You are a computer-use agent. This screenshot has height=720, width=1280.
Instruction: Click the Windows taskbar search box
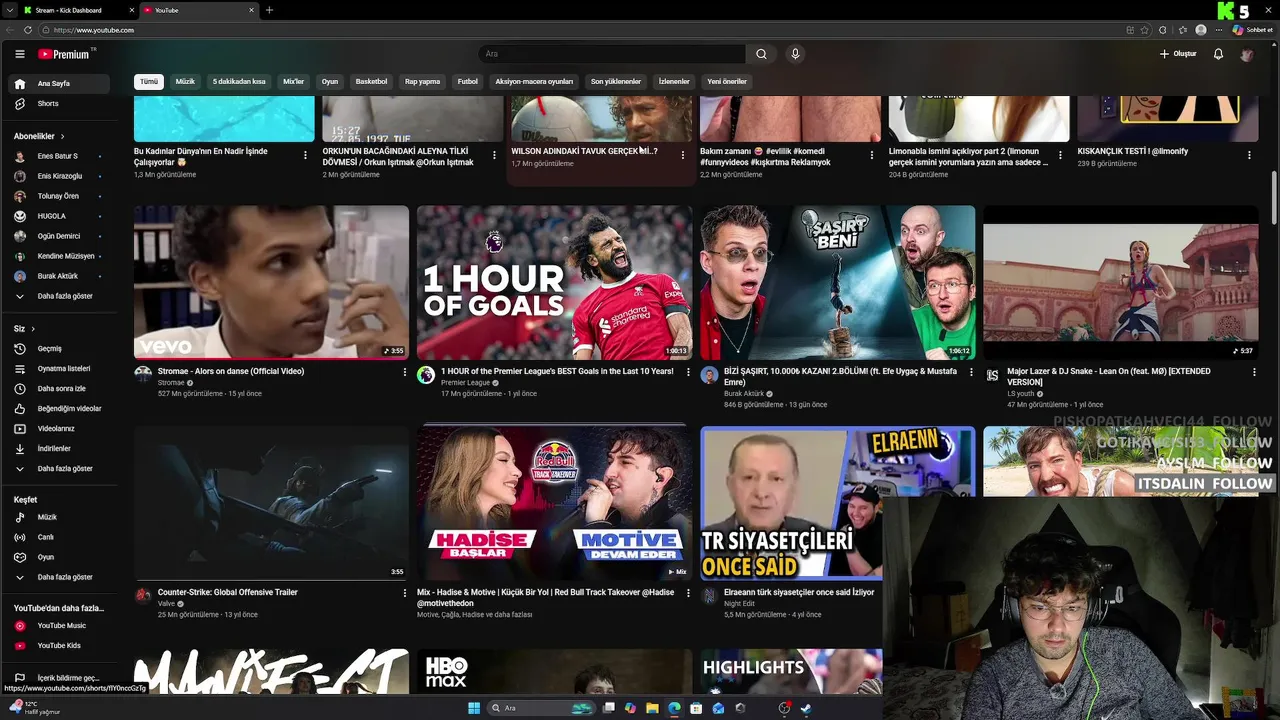click(x=542, y=708)
